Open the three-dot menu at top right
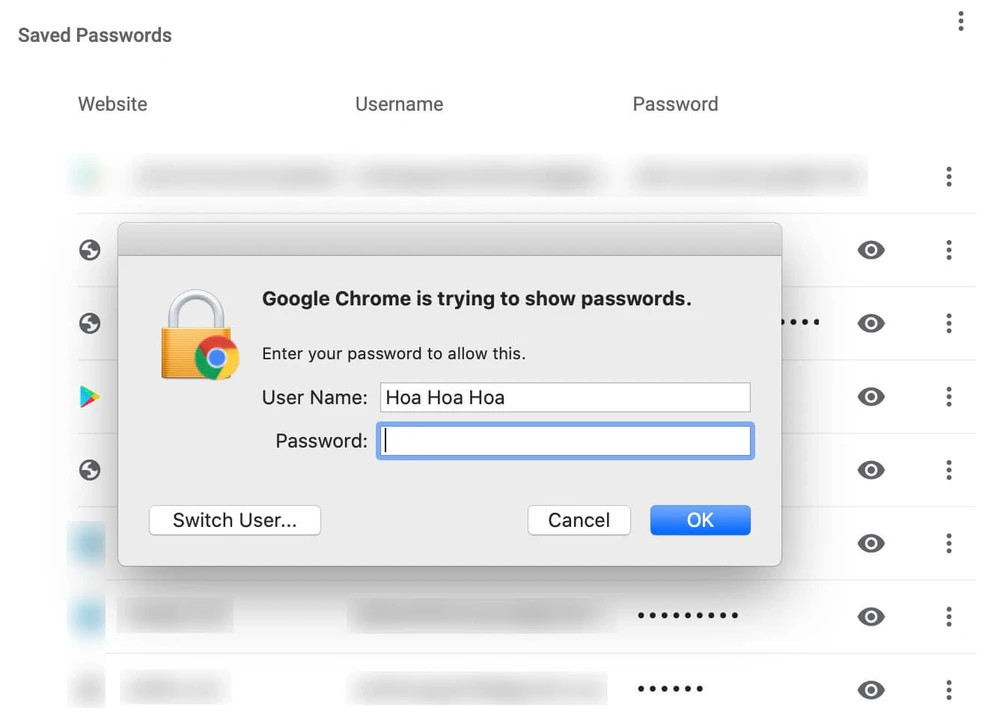This screenshot has width=1000, height=720. (x=960, y=20)
